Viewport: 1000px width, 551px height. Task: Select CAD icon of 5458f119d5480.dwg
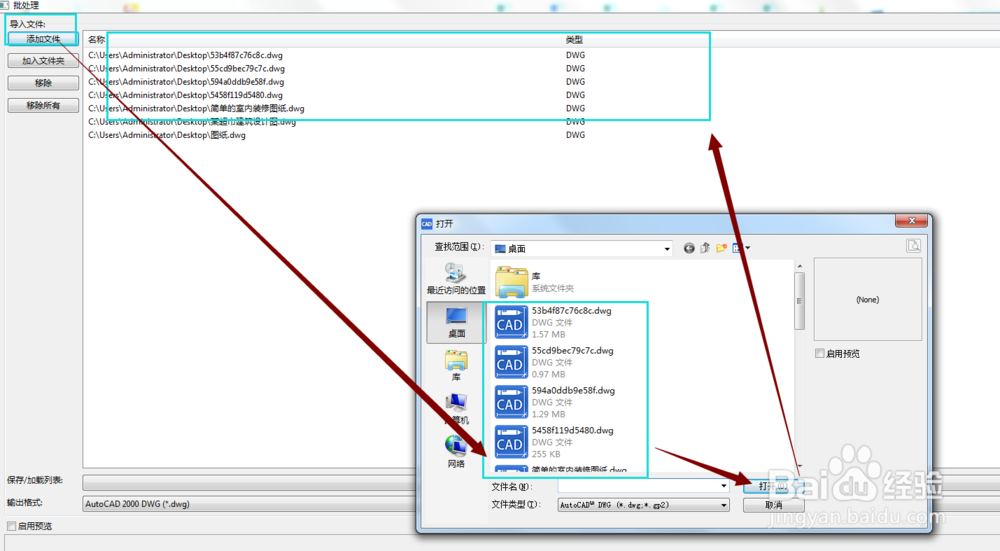coord(511,441)
